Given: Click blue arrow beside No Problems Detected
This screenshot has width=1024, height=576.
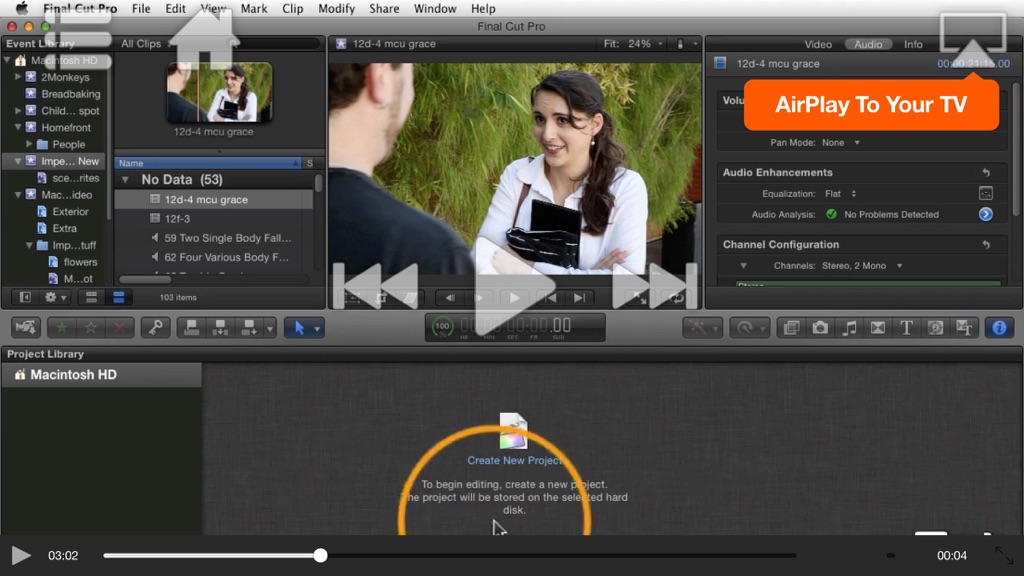Looking at the screenshot, I should click(985, 214).
